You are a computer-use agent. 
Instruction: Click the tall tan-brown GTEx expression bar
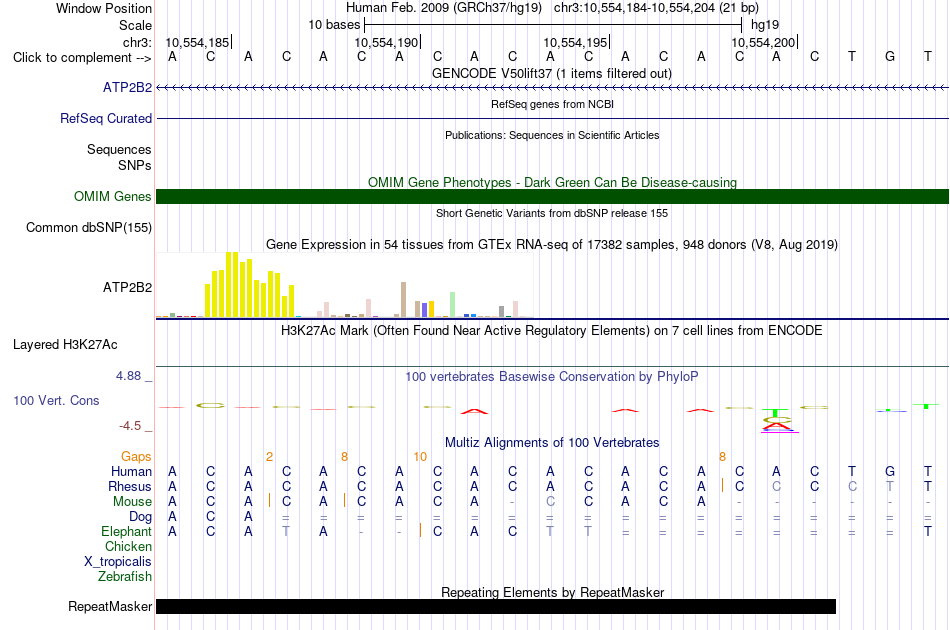click(x=404, y=299)
